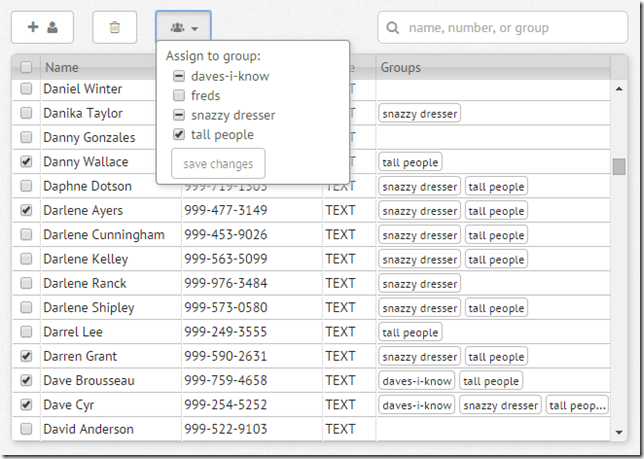Check the freds group checkbox

click(x=179, y=96)
